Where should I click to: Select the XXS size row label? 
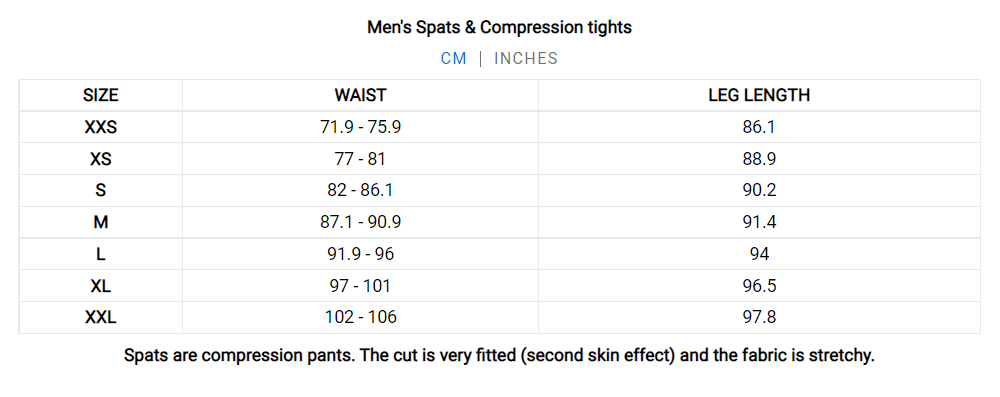point(101,127)
